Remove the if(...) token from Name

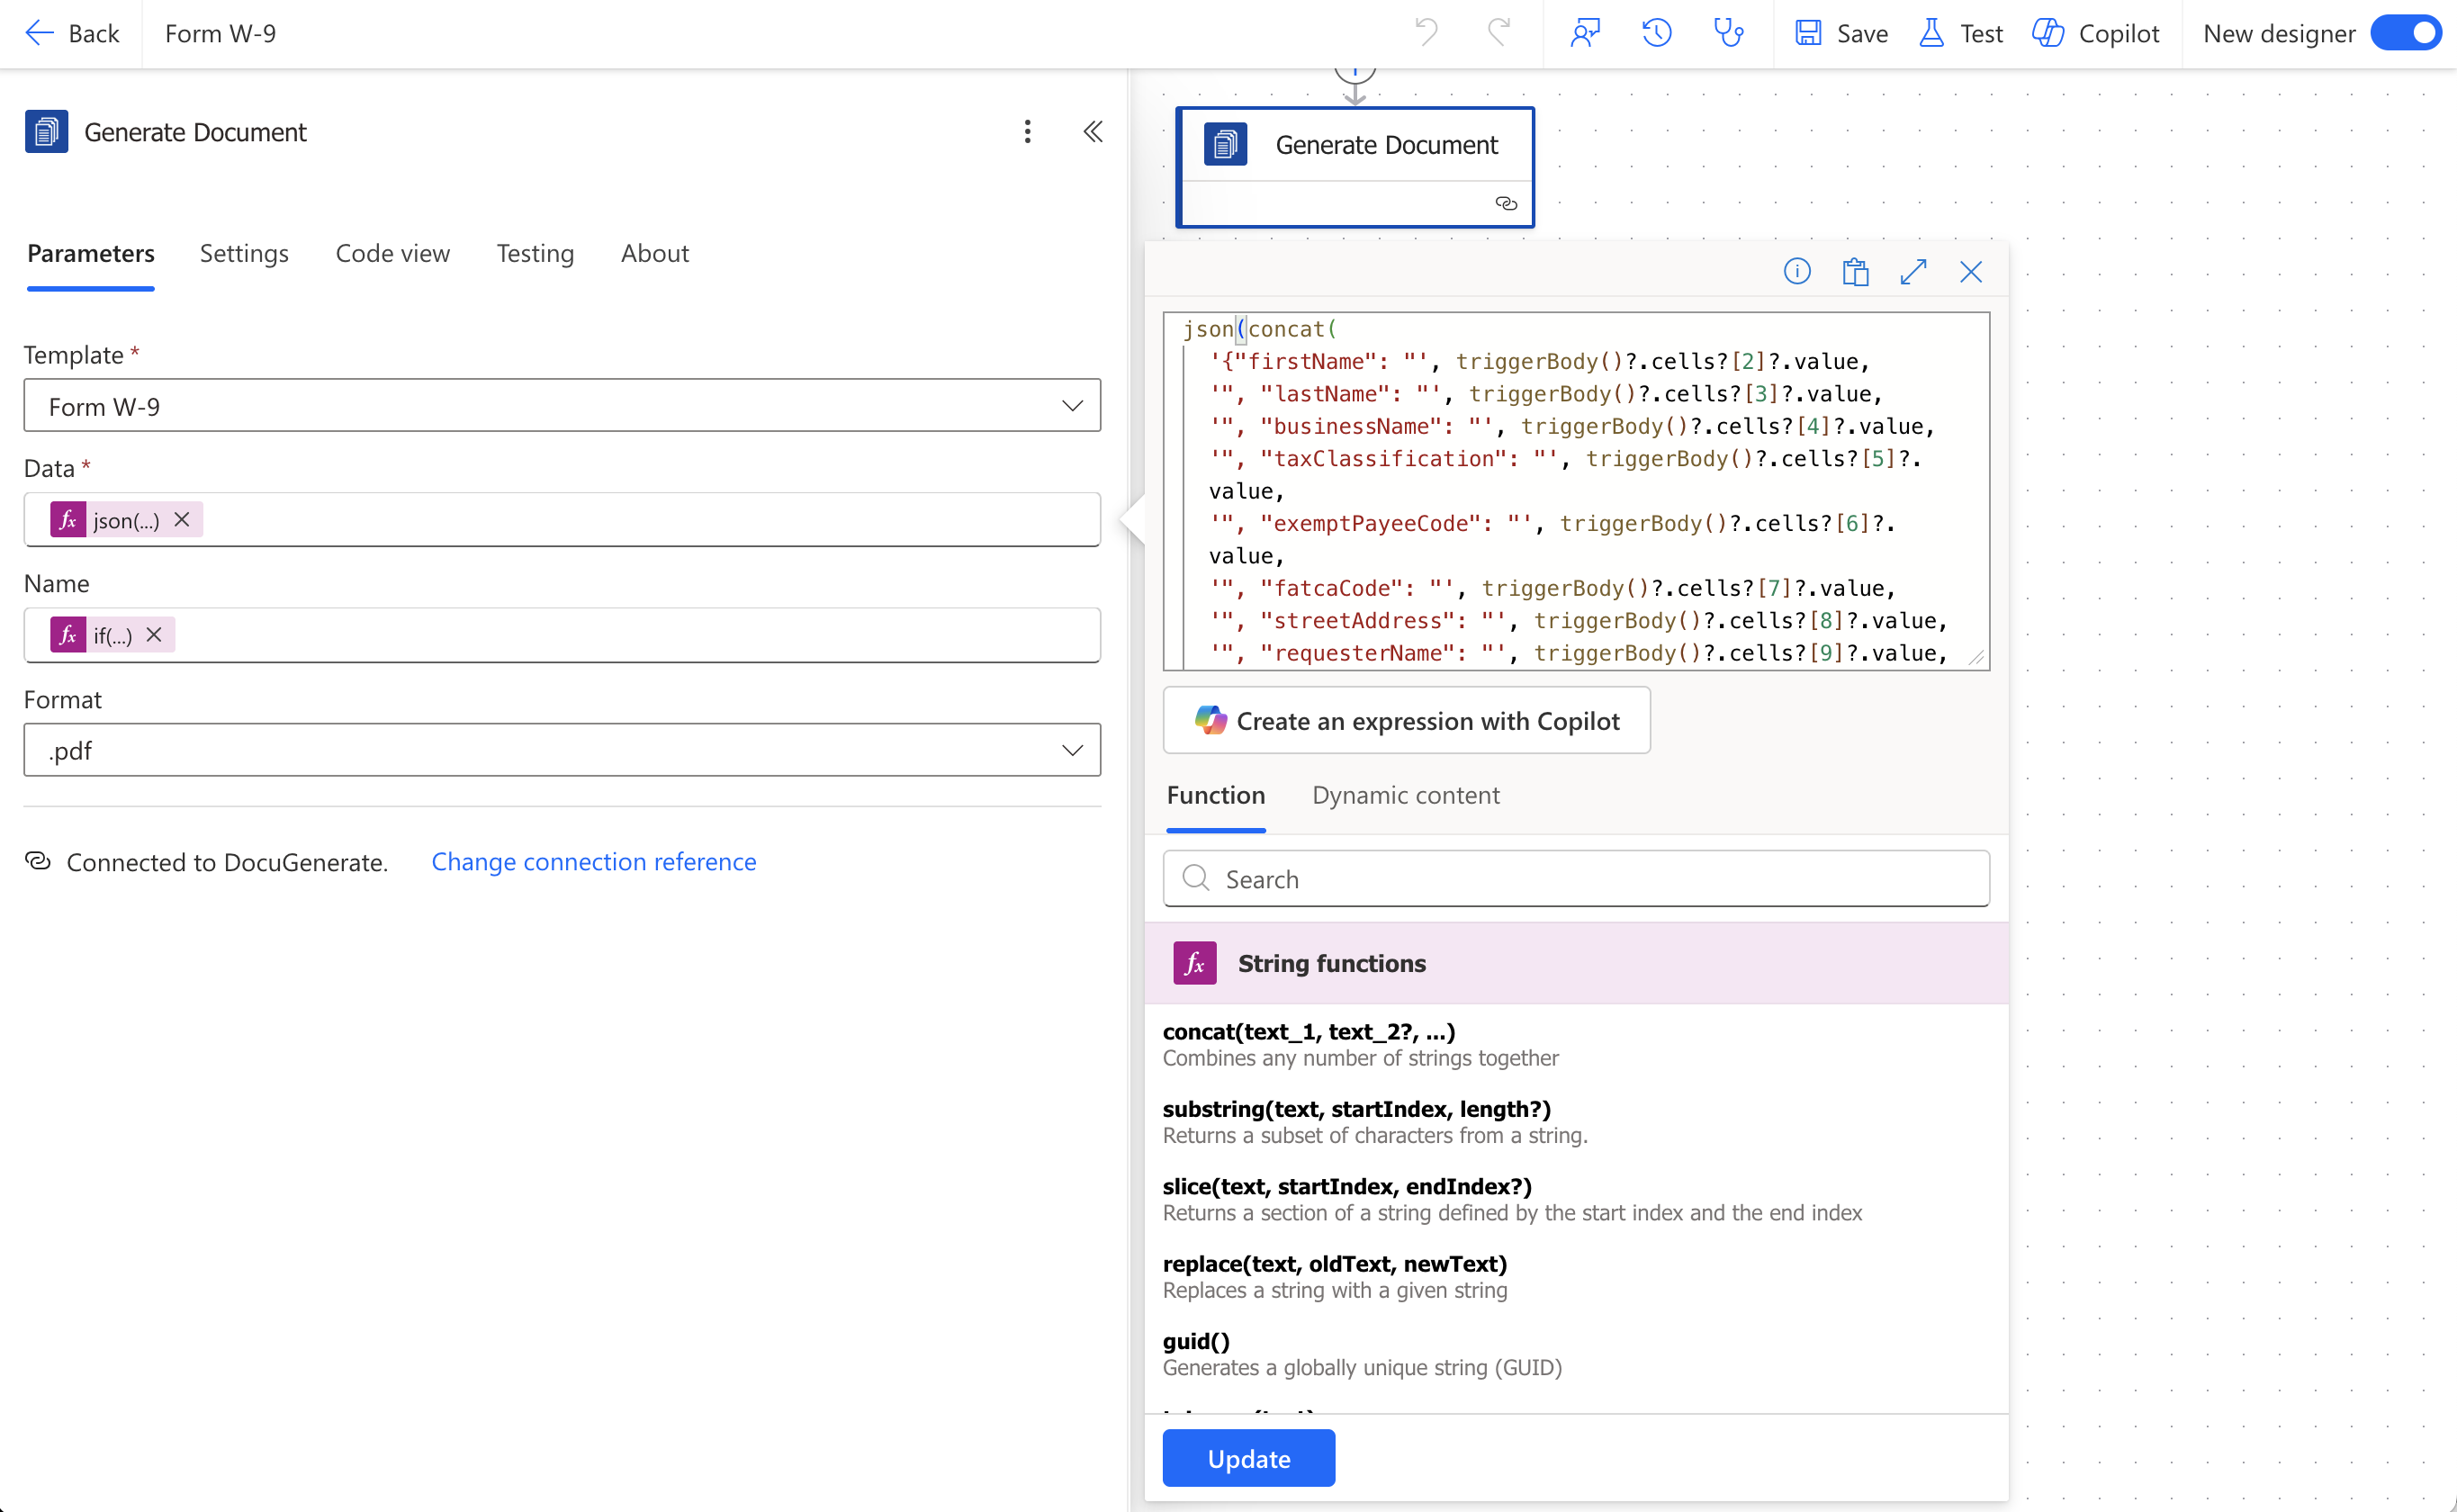pos(154,635)
